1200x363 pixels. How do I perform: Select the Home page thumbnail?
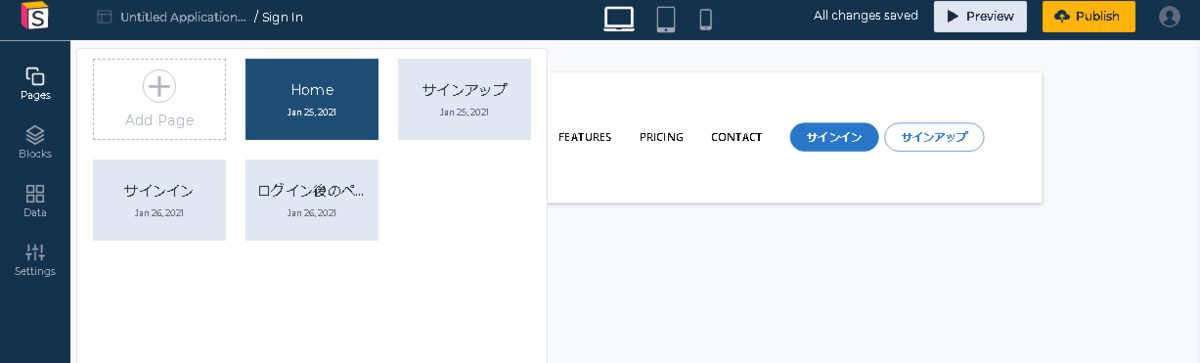312,99
